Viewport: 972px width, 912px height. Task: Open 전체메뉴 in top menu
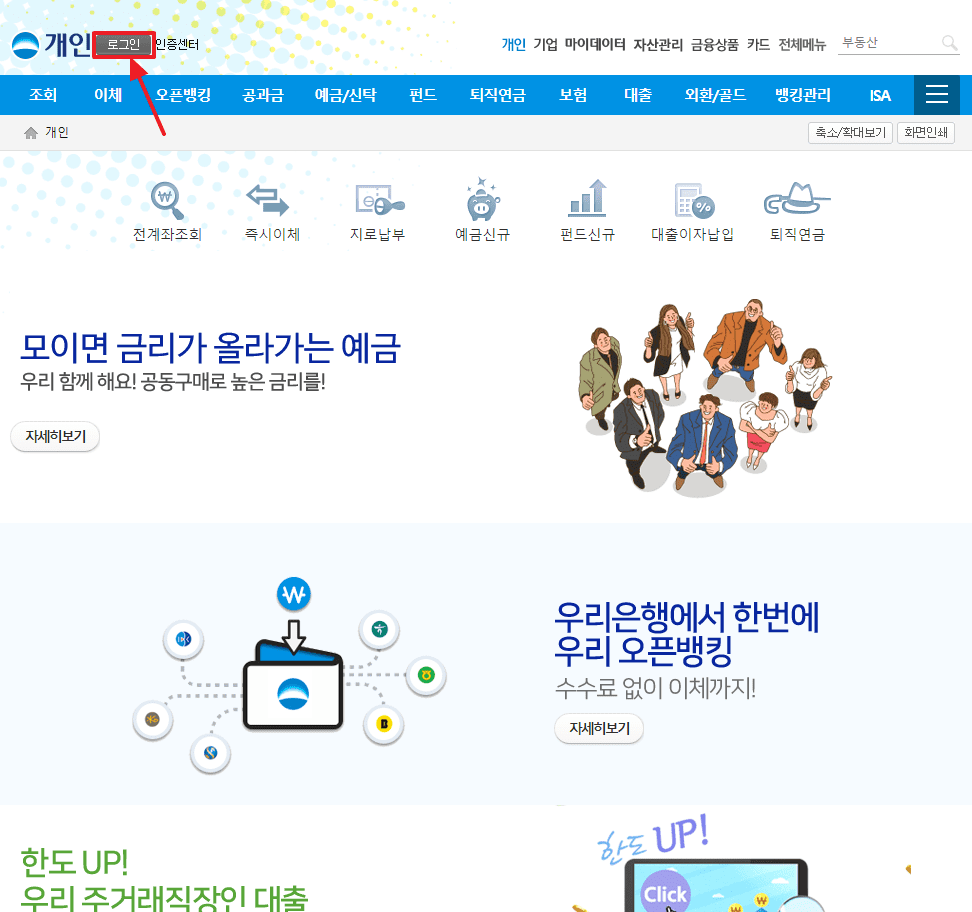[x=802, y=45]
